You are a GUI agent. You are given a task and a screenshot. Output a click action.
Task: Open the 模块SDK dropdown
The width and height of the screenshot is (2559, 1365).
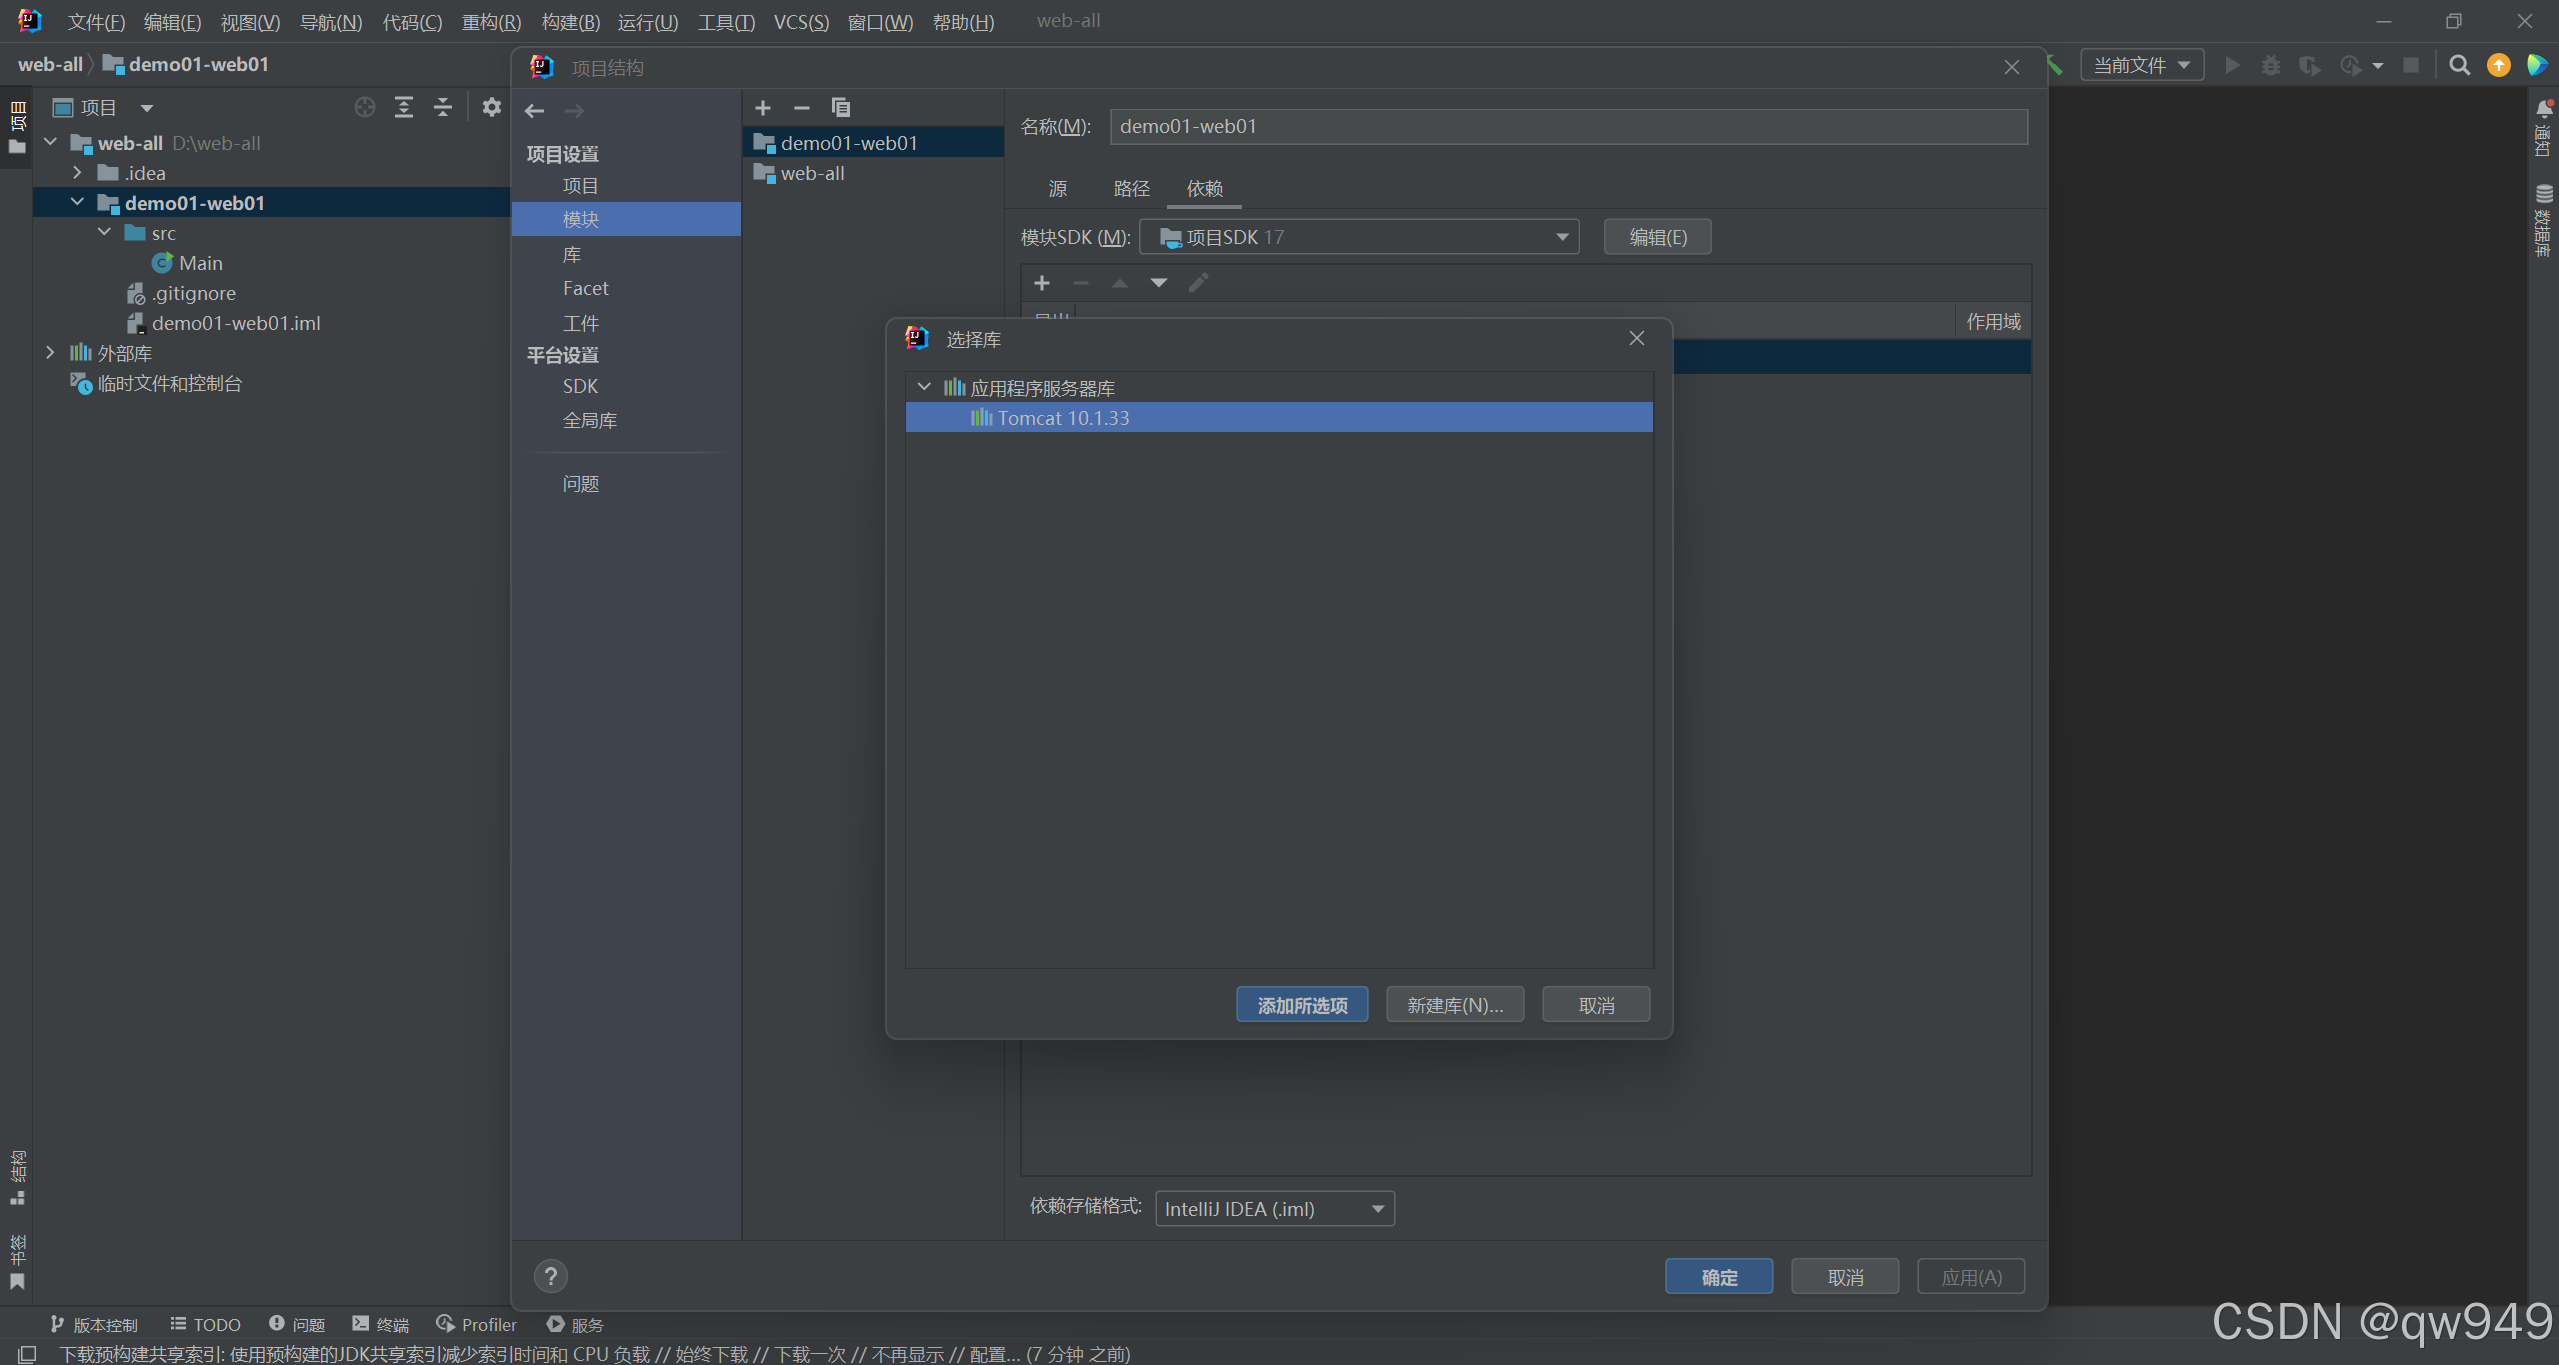pyautogui.click(x=1360, y=237)
